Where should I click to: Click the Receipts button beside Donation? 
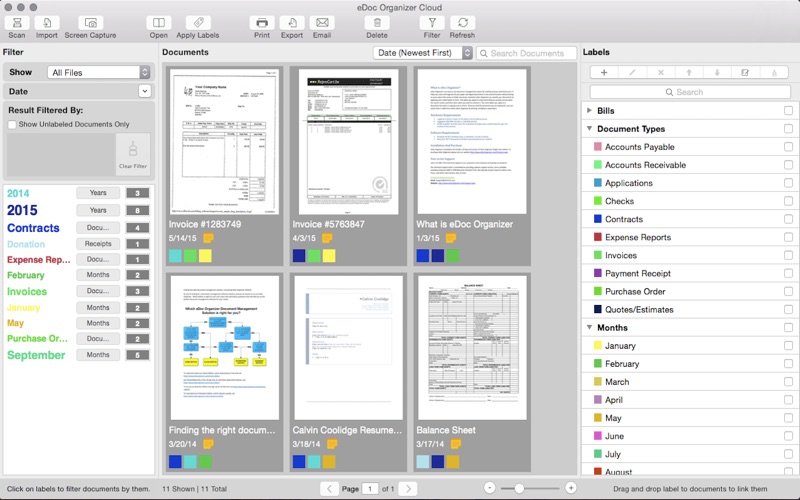point(98,244)
